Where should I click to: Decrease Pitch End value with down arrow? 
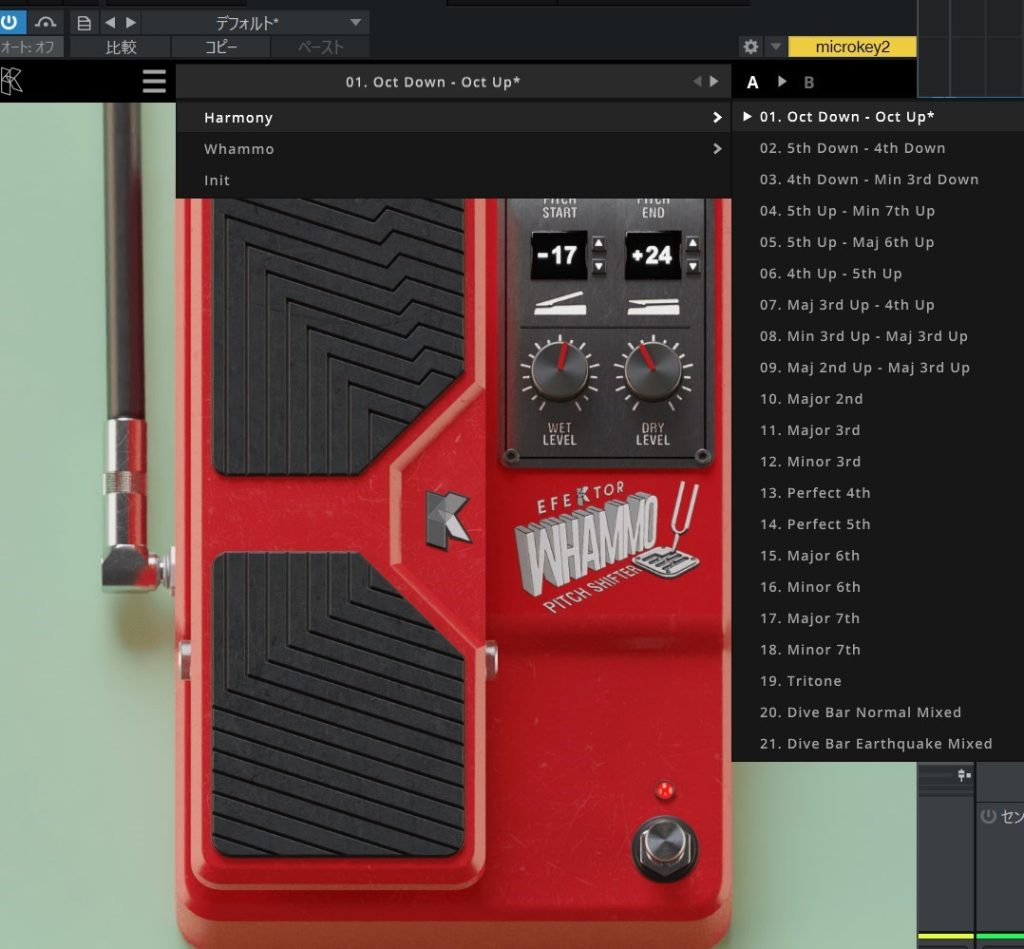[693, 267]
